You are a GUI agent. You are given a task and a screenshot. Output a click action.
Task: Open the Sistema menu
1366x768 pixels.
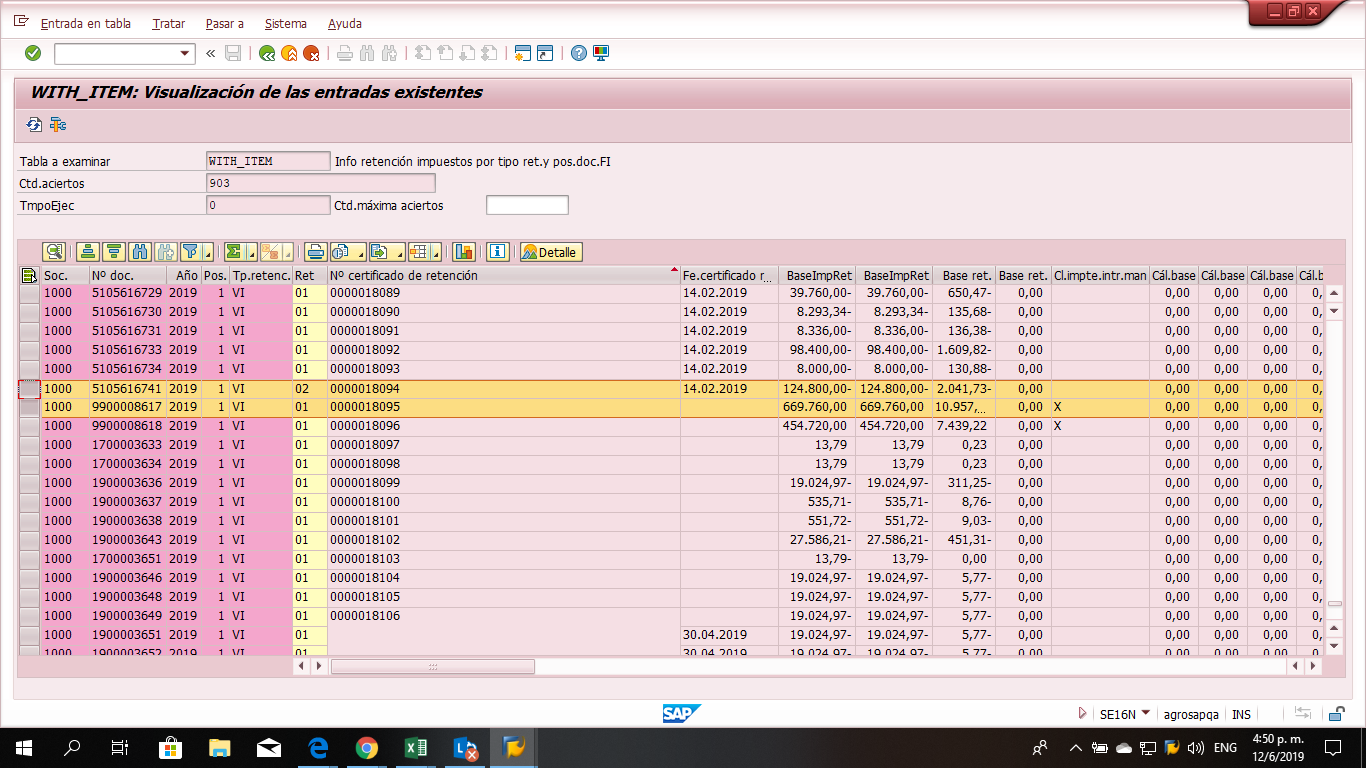click(286, 23)
